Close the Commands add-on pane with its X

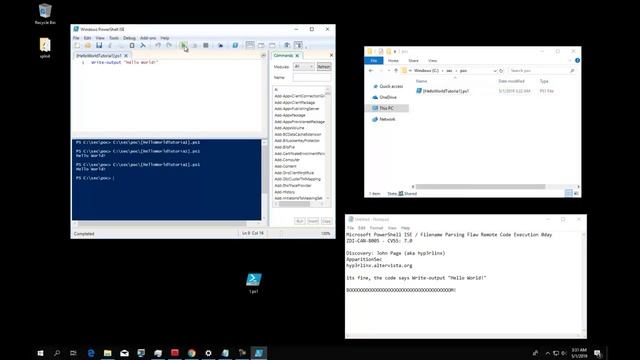331,55
